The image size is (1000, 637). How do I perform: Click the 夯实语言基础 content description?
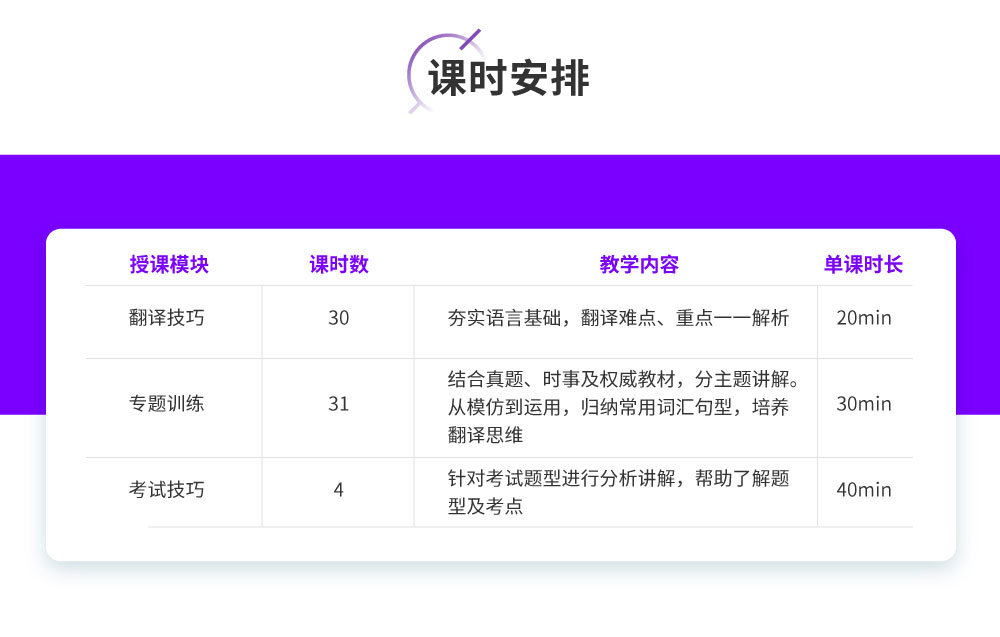[x=618, y=318]
